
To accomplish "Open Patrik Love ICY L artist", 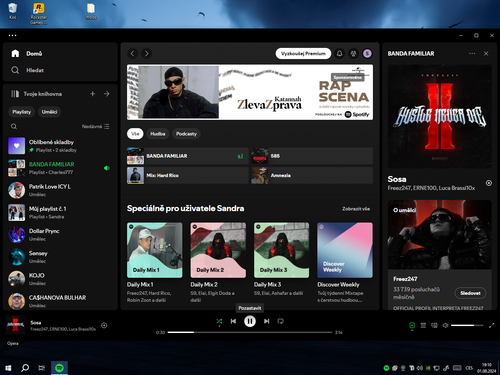I will (60, 190).
